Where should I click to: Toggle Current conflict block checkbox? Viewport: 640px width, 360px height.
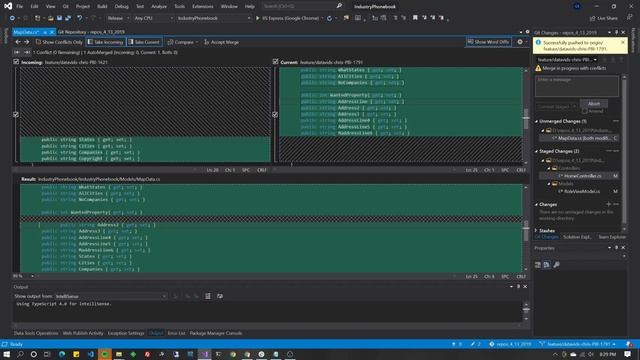275,115
